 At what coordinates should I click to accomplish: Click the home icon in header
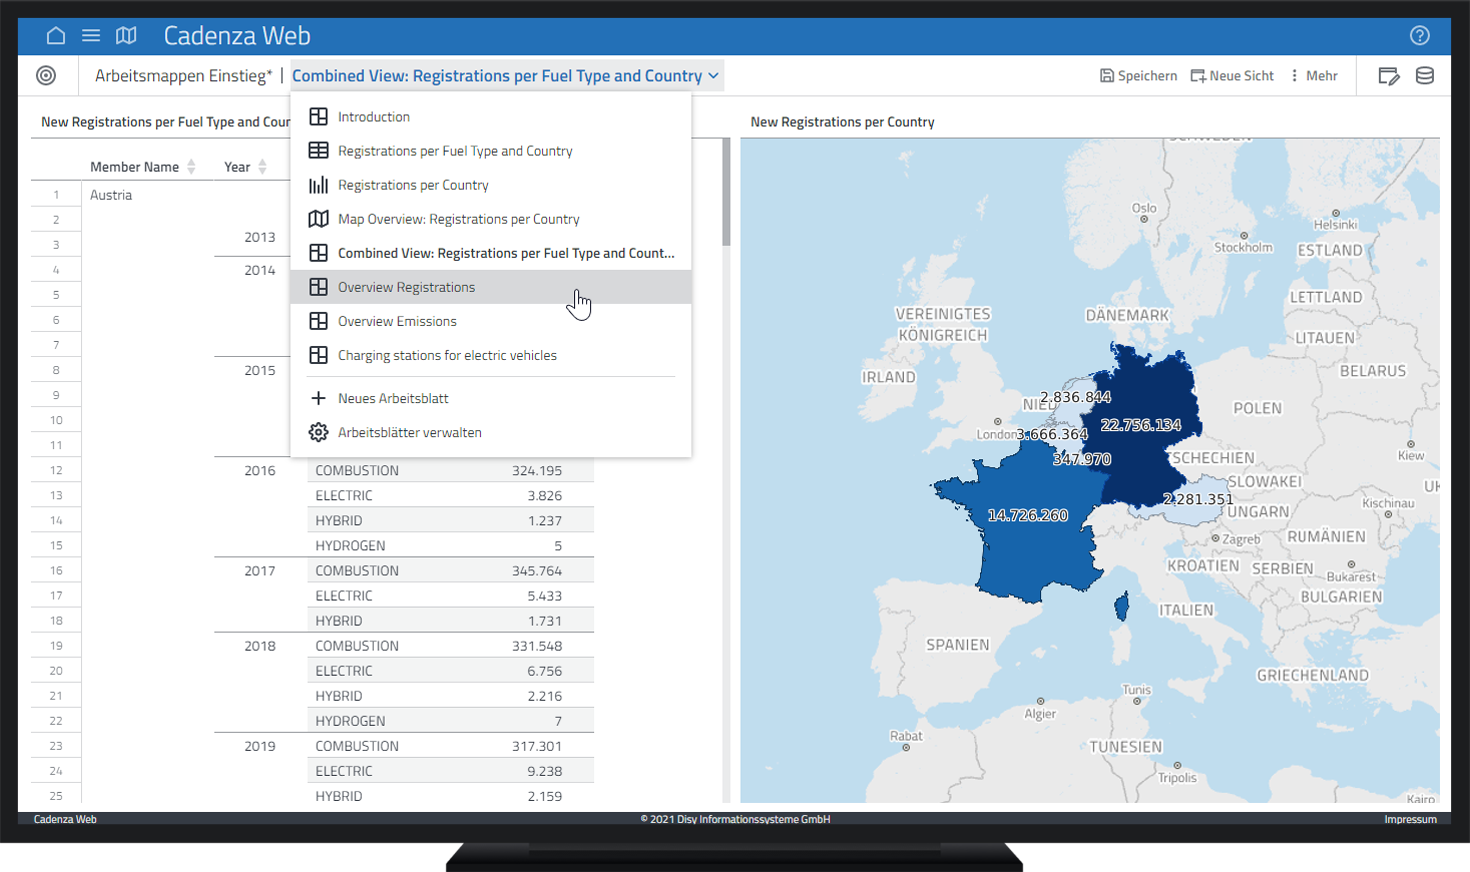click(56, 36)
